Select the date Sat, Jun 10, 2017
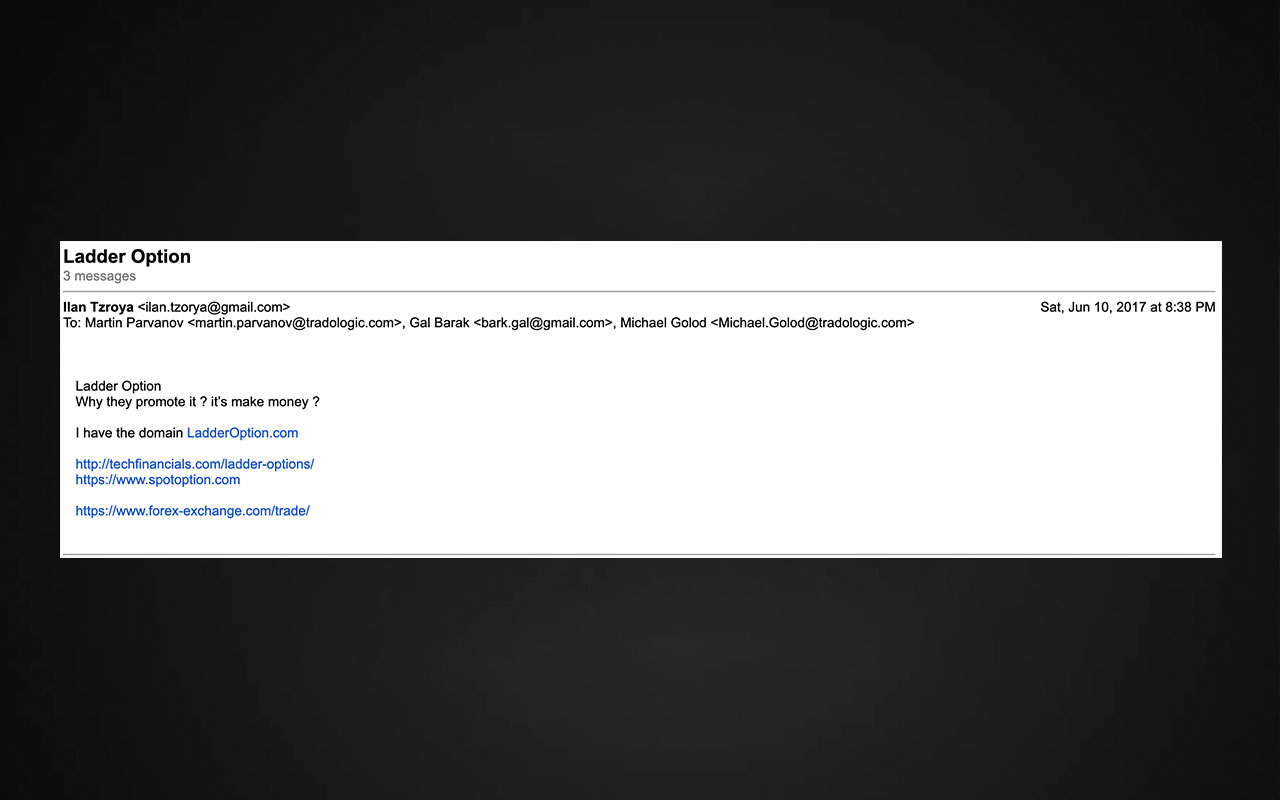1280x800 pixels. 1093,307
